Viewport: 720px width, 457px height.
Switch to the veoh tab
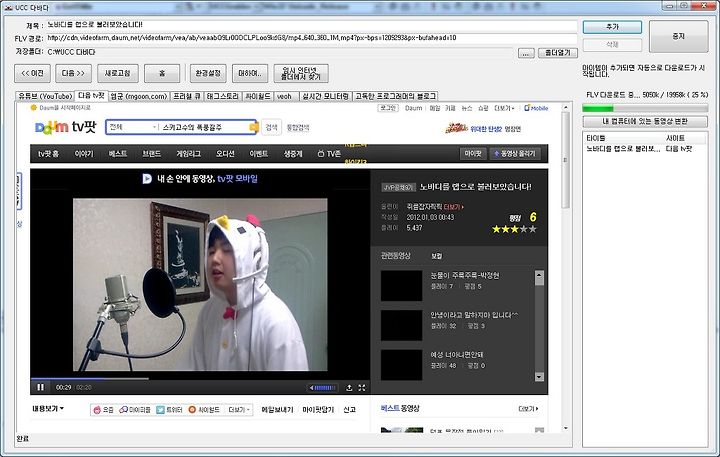287,96
